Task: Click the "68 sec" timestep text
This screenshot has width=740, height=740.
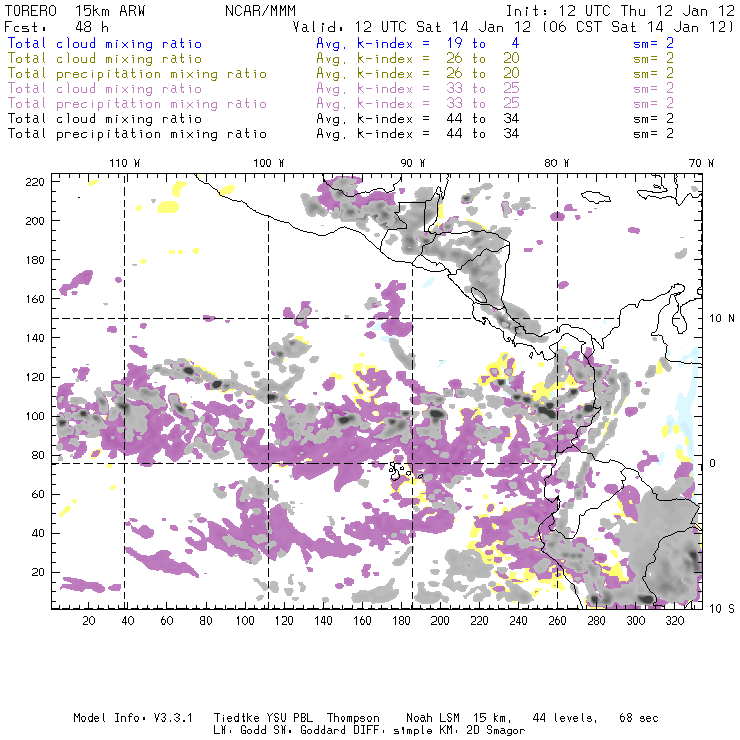Action: point(639,718)
